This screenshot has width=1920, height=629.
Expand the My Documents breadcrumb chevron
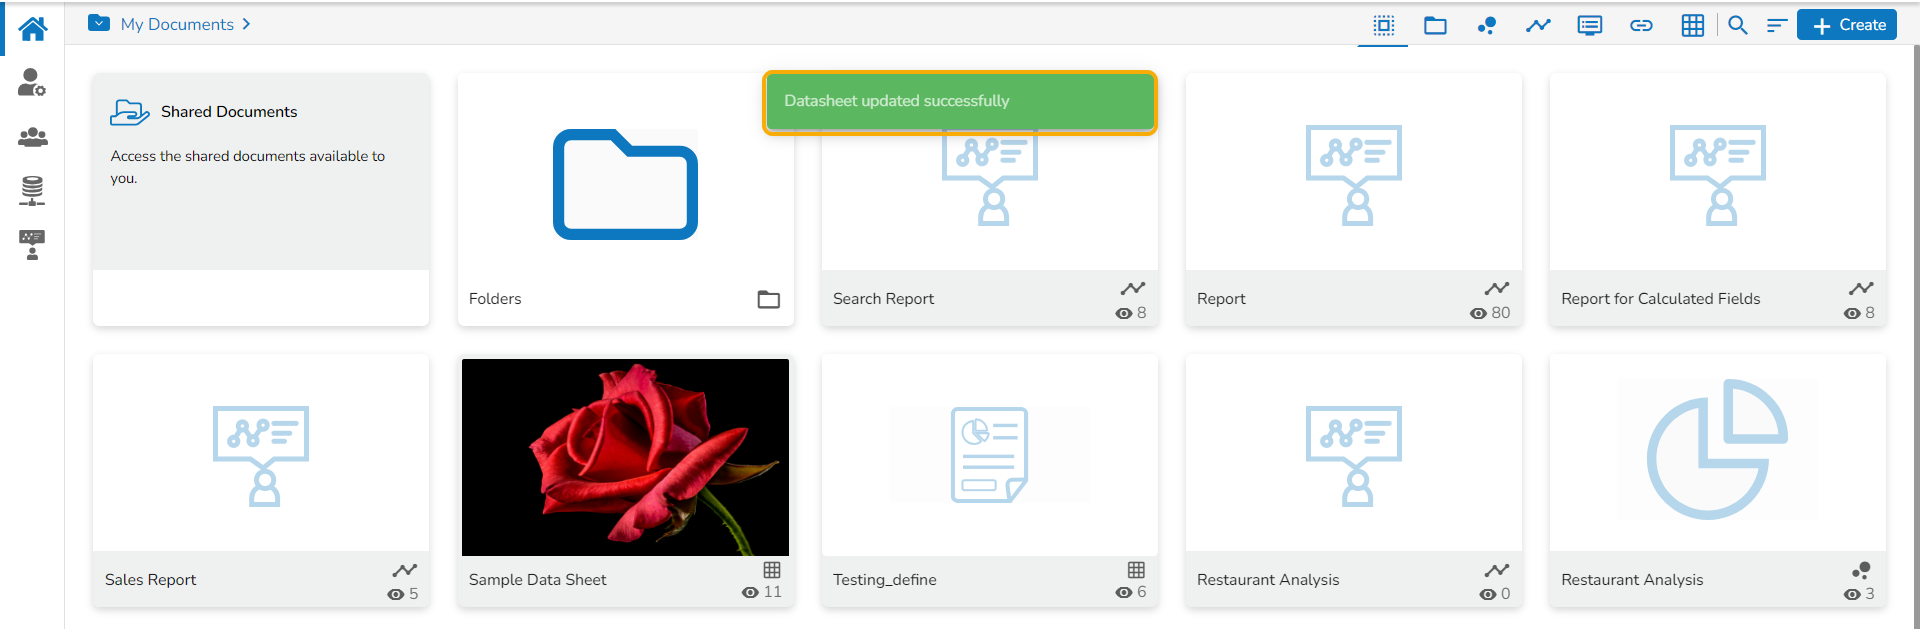pos(246,24)
